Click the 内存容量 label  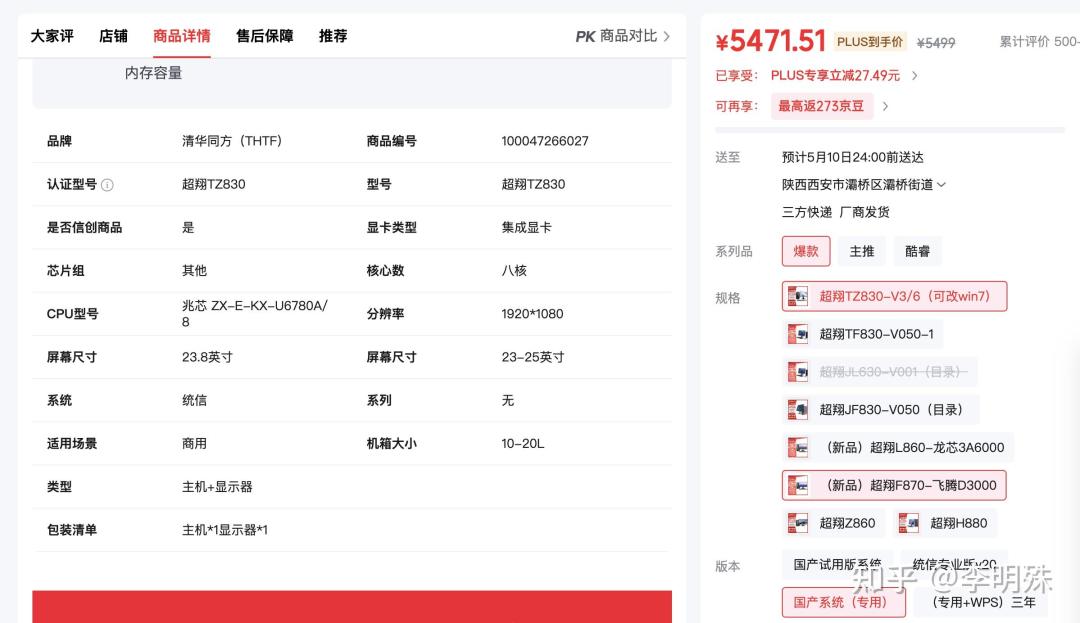click(154, 73)
